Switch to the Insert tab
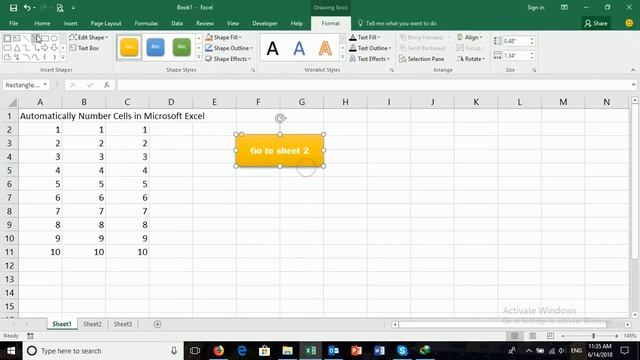The image size is (640, 360). point(70,24)
